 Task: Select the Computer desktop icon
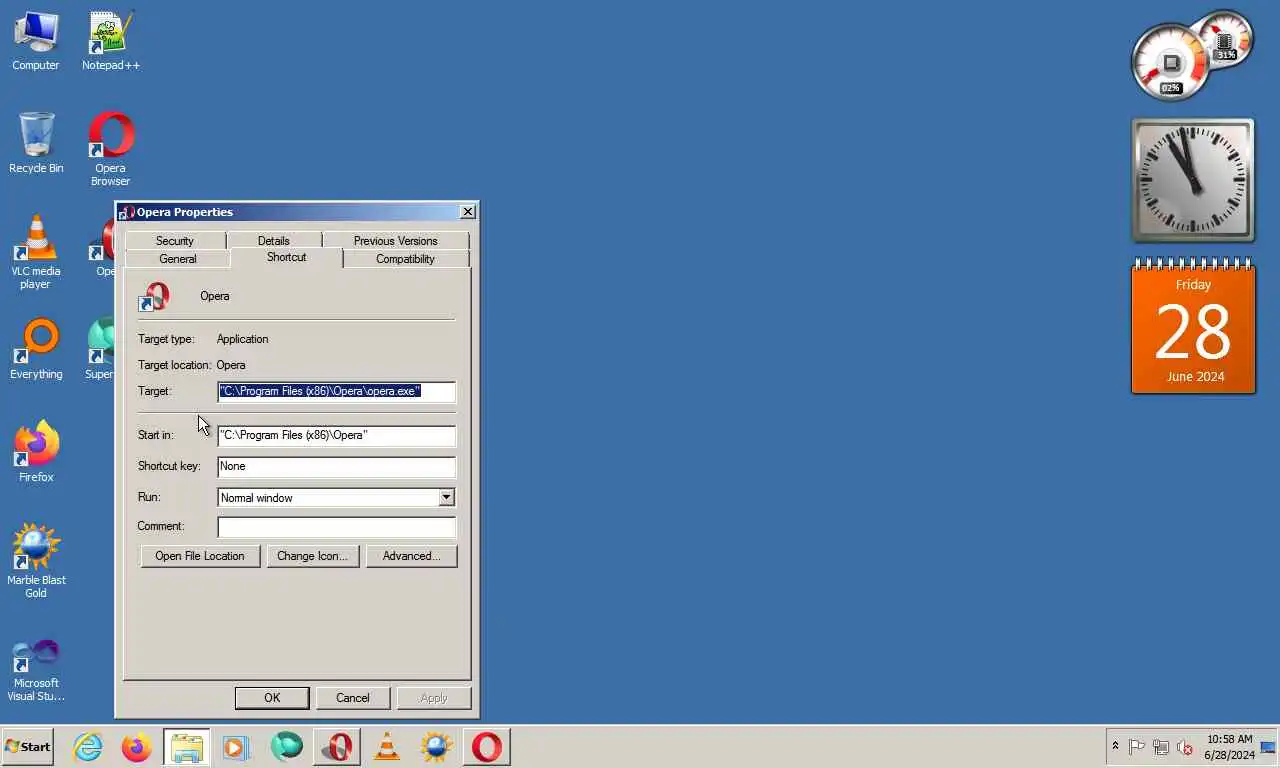pos(36,40)
